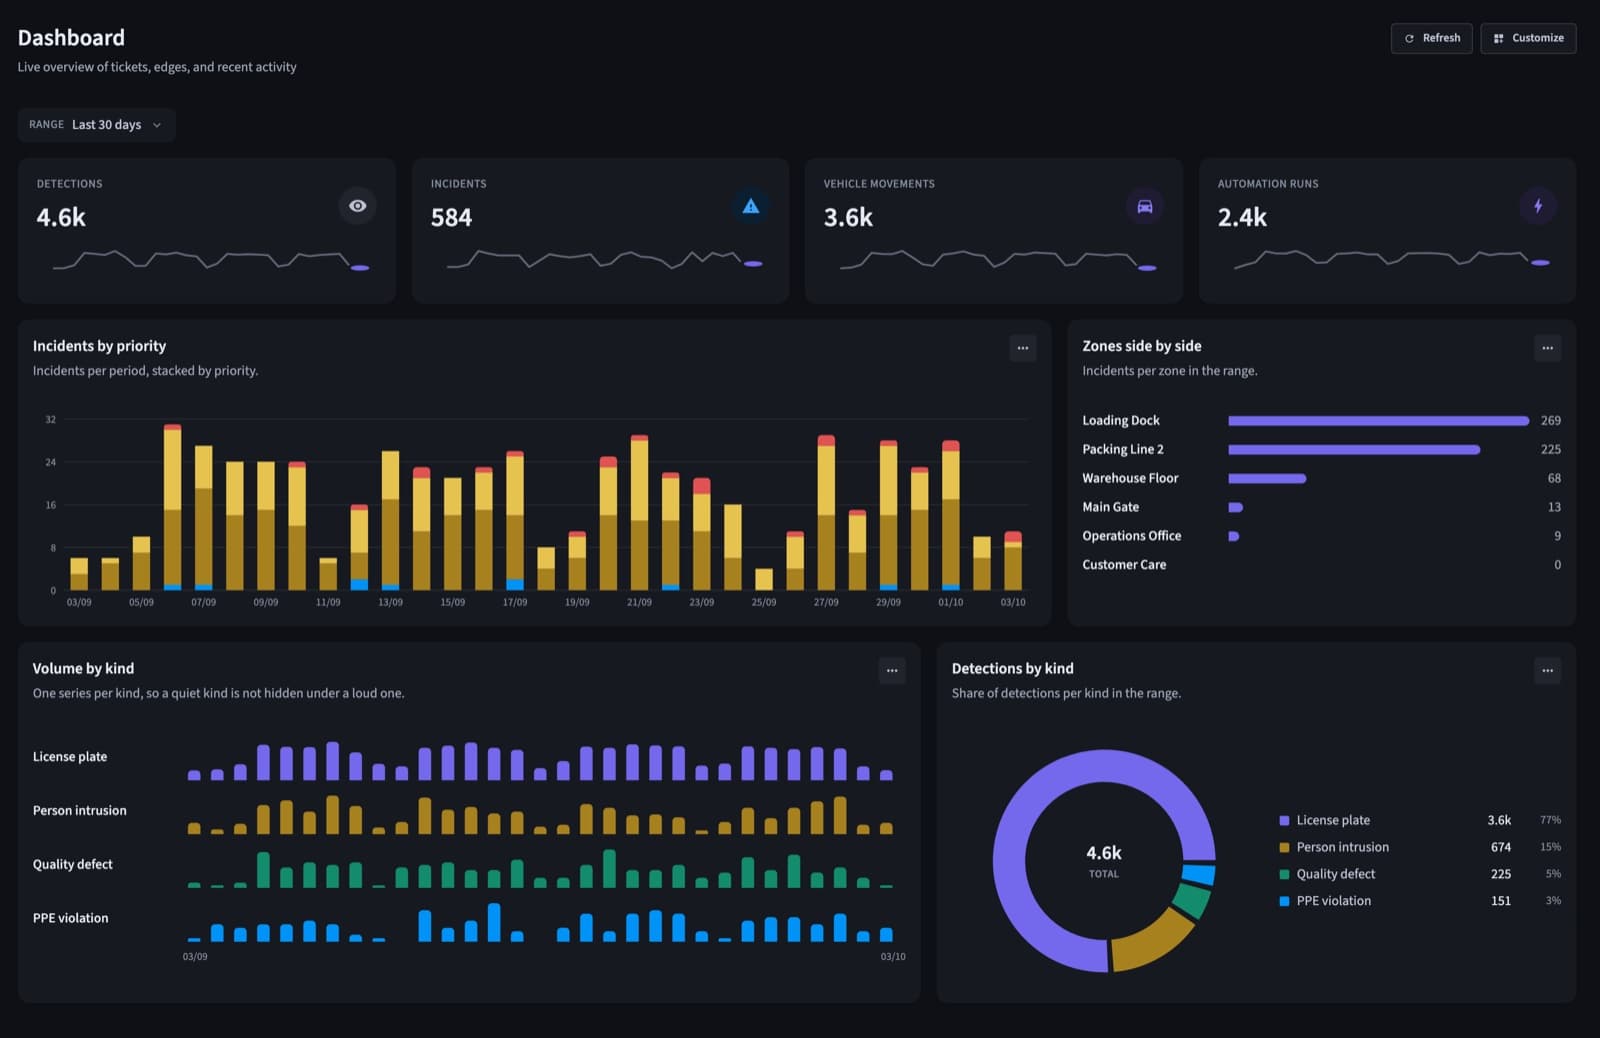The width and height of the screenshot is (1600, 1038).
Task: Click the License plate purple legend swatch
Action: [1284, 820]
